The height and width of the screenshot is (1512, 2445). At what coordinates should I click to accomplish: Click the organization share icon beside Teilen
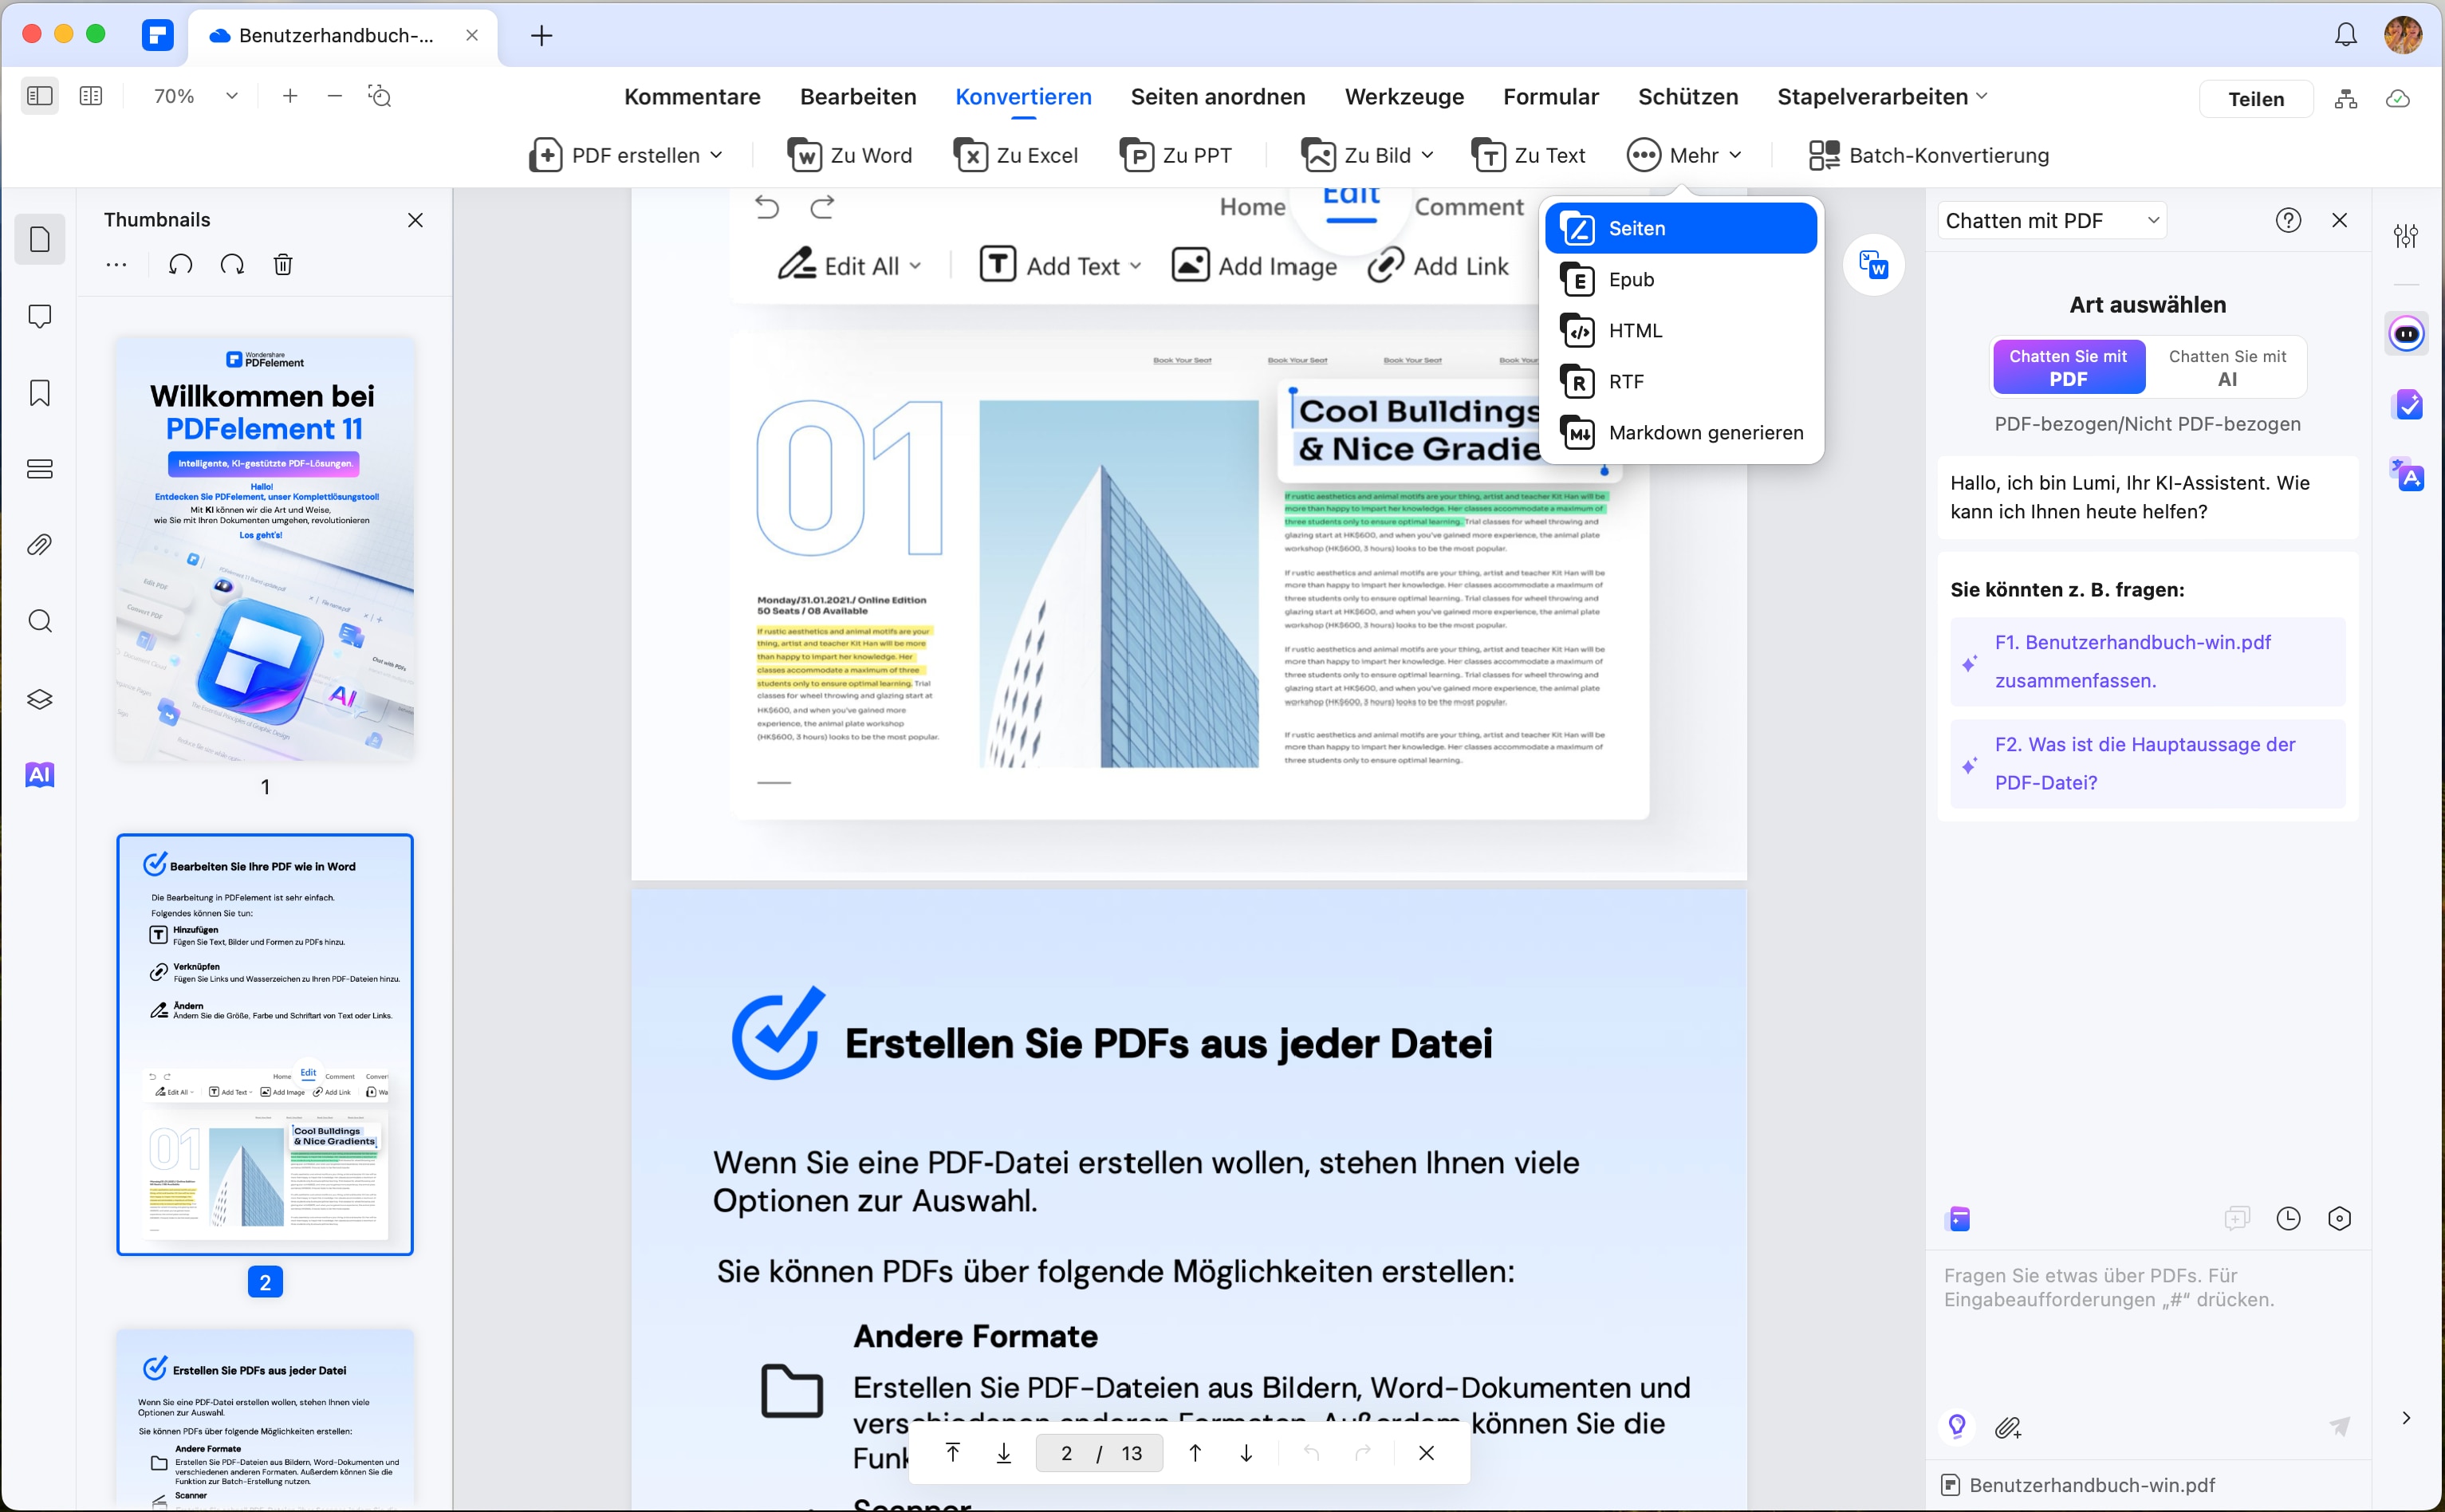2346,99
